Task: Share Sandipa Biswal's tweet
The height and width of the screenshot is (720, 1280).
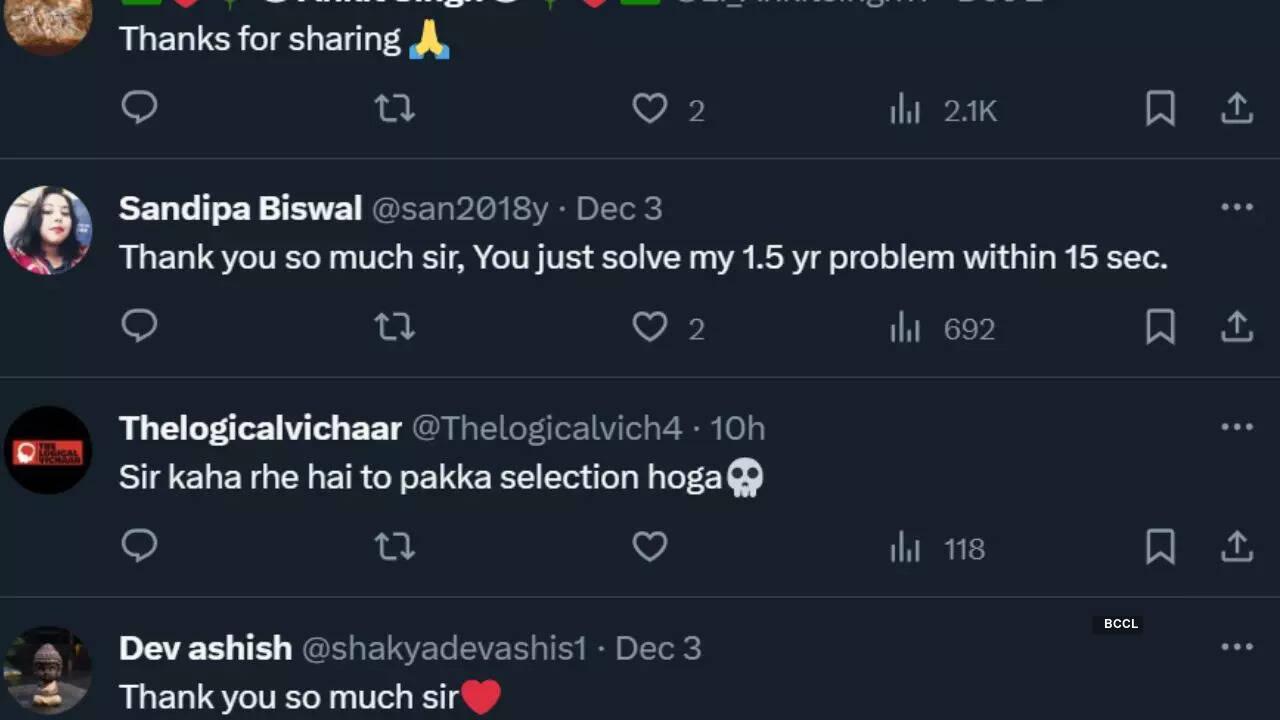Action: (x=1237, y=327)
